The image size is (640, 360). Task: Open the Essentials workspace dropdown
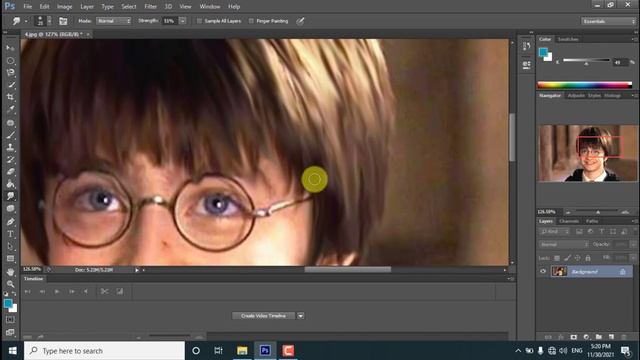[608, 21]
